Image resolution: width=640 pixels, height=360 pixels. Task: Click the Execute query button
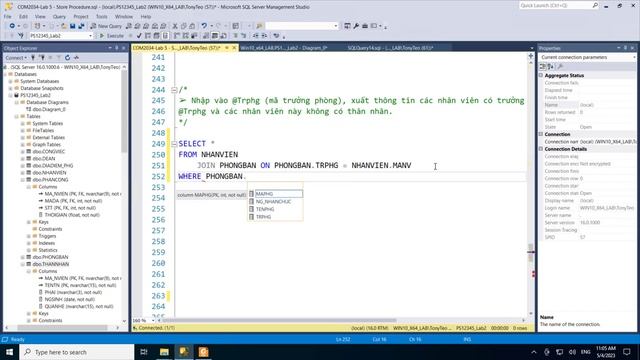[x=111, y=36]
